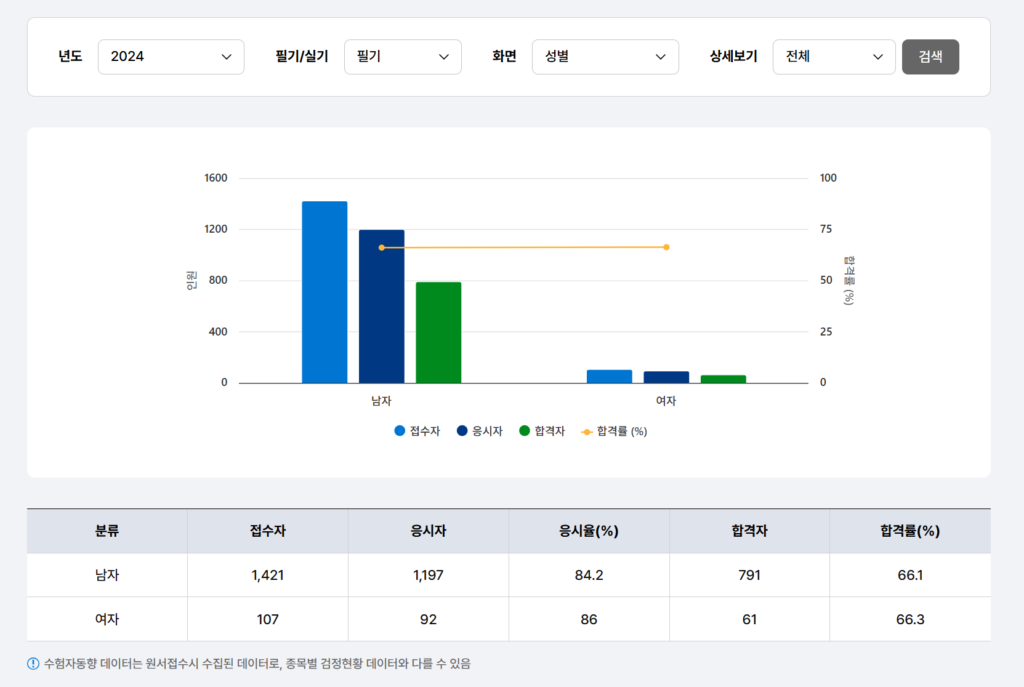Click the 남자 x-axis label

381,401
